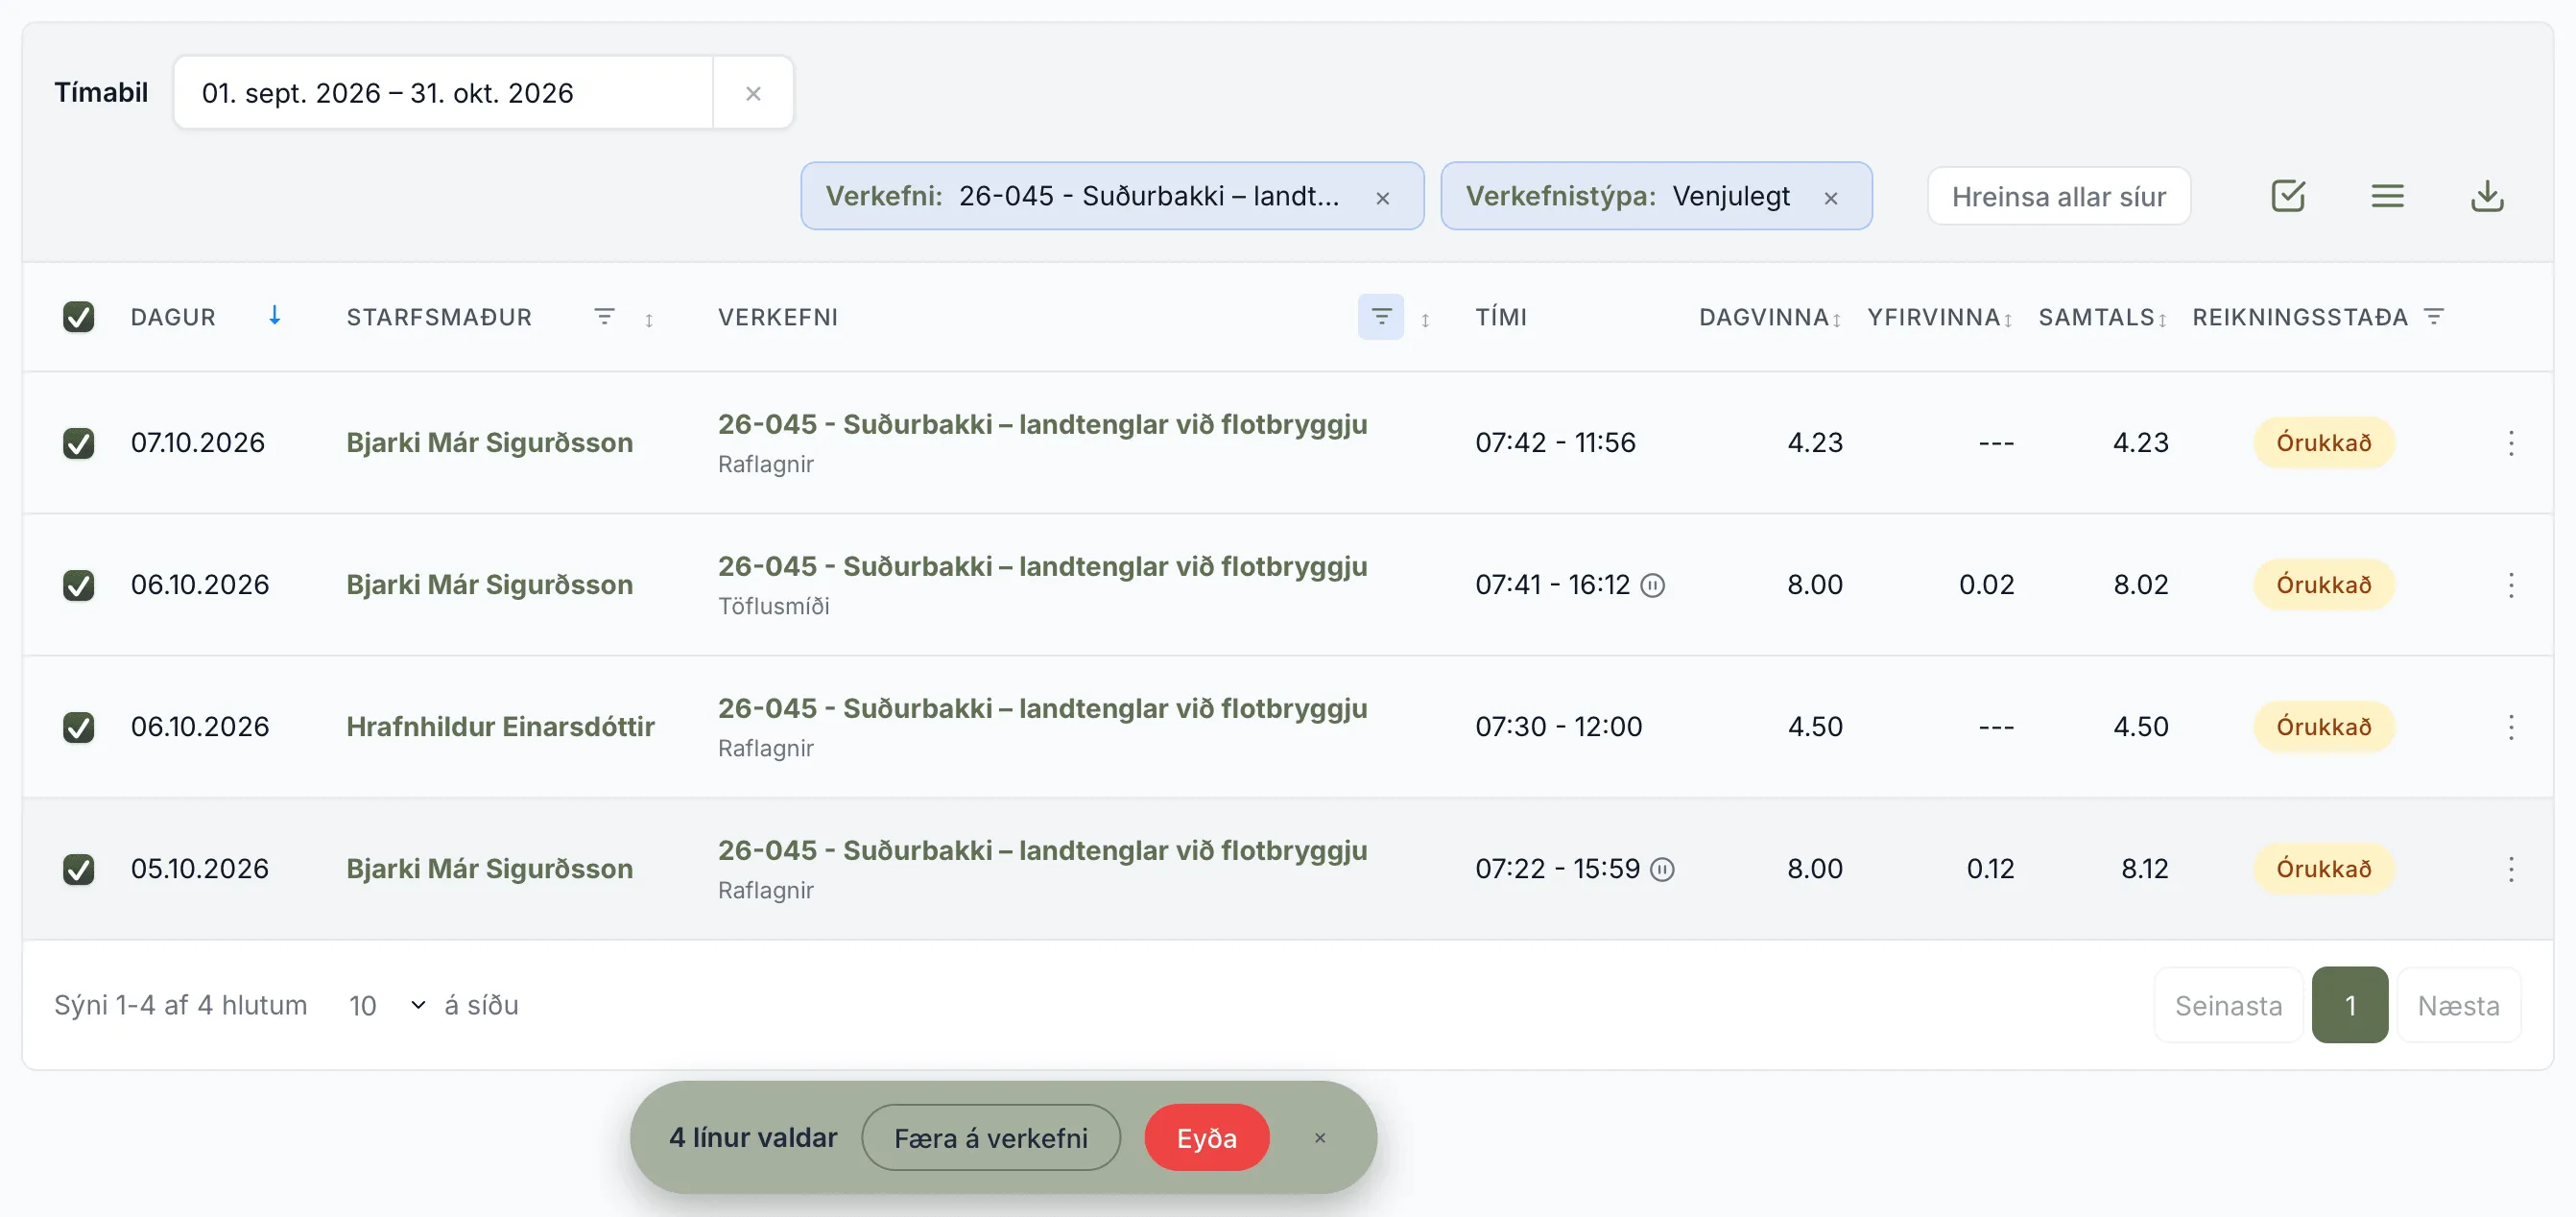2576x1217 pixels.
Task: Sort by Dagur arrow icon
Action: (x=274, y=316)
